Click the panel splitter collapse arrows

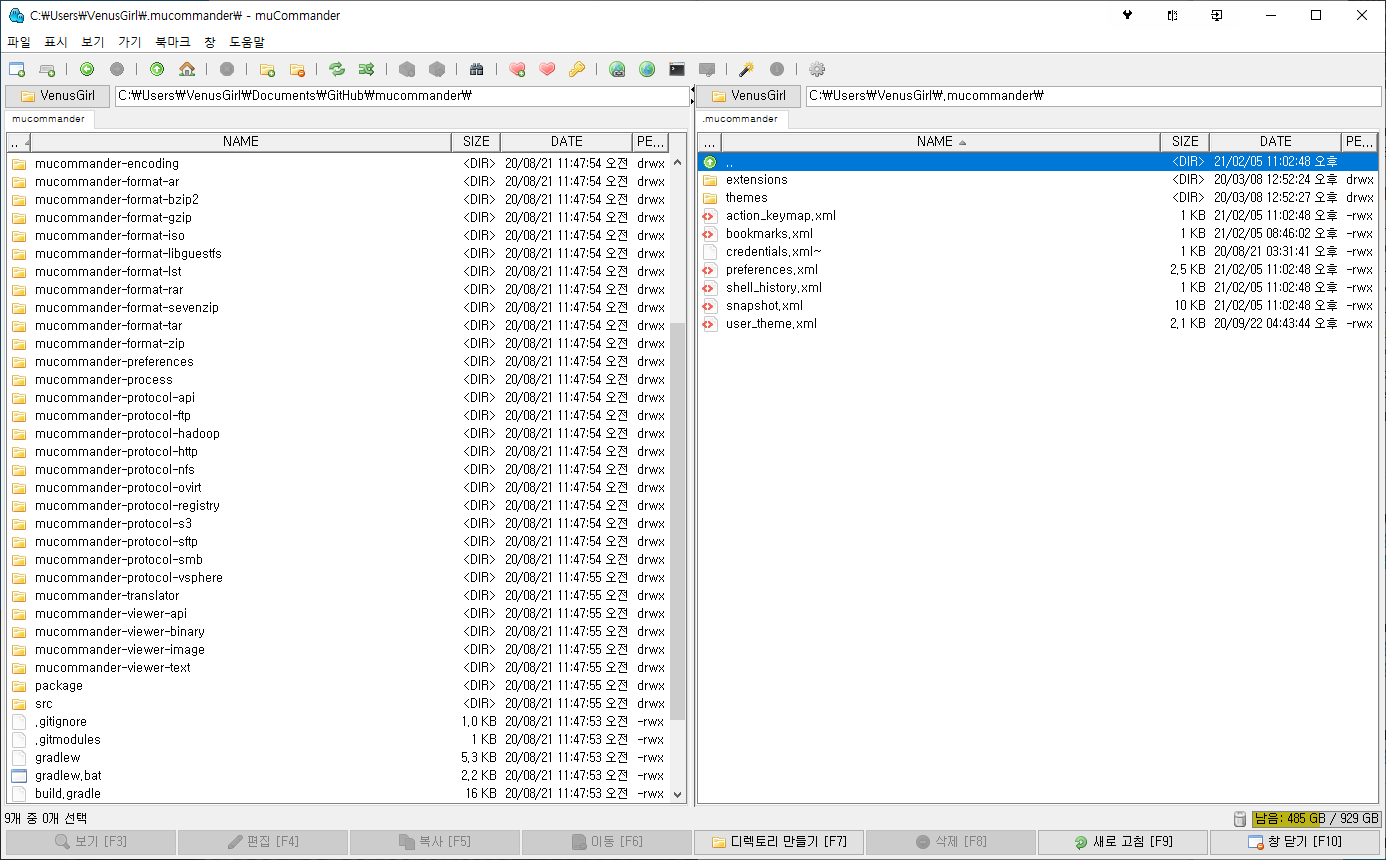pos(692,96)
